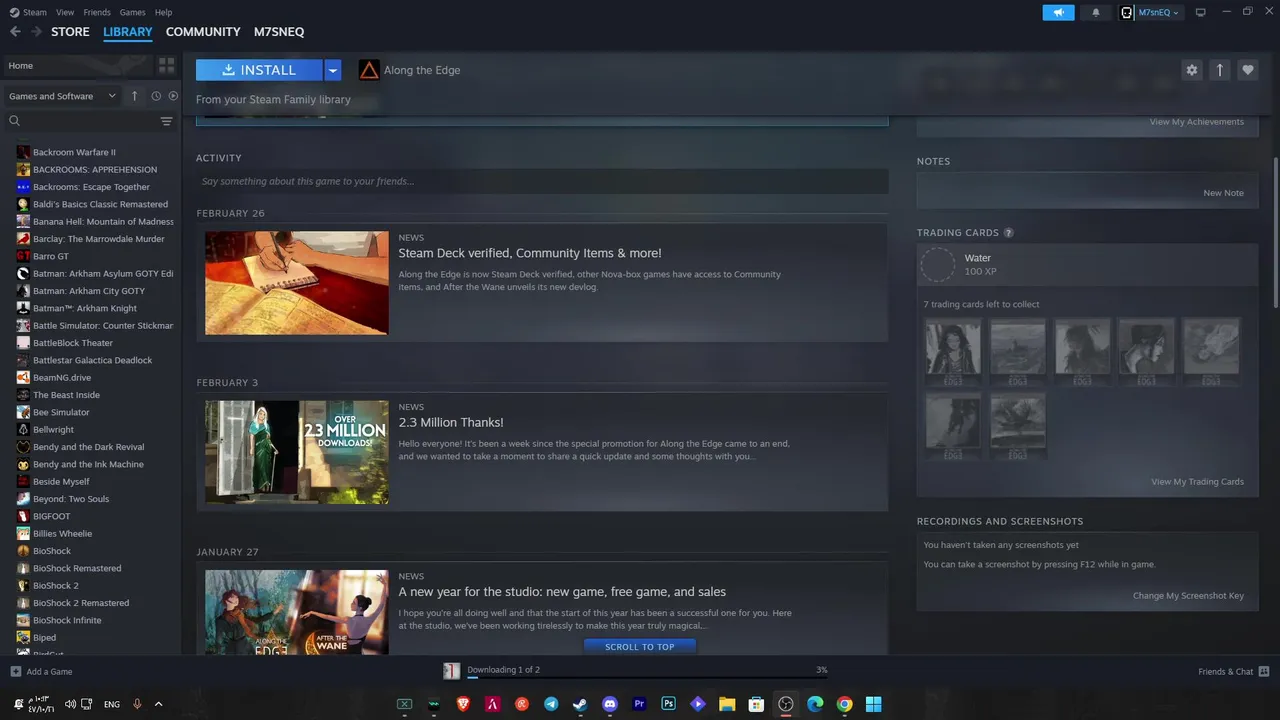
Task: Open the M7SNEQ profile tab
Action: pos(279,32)
